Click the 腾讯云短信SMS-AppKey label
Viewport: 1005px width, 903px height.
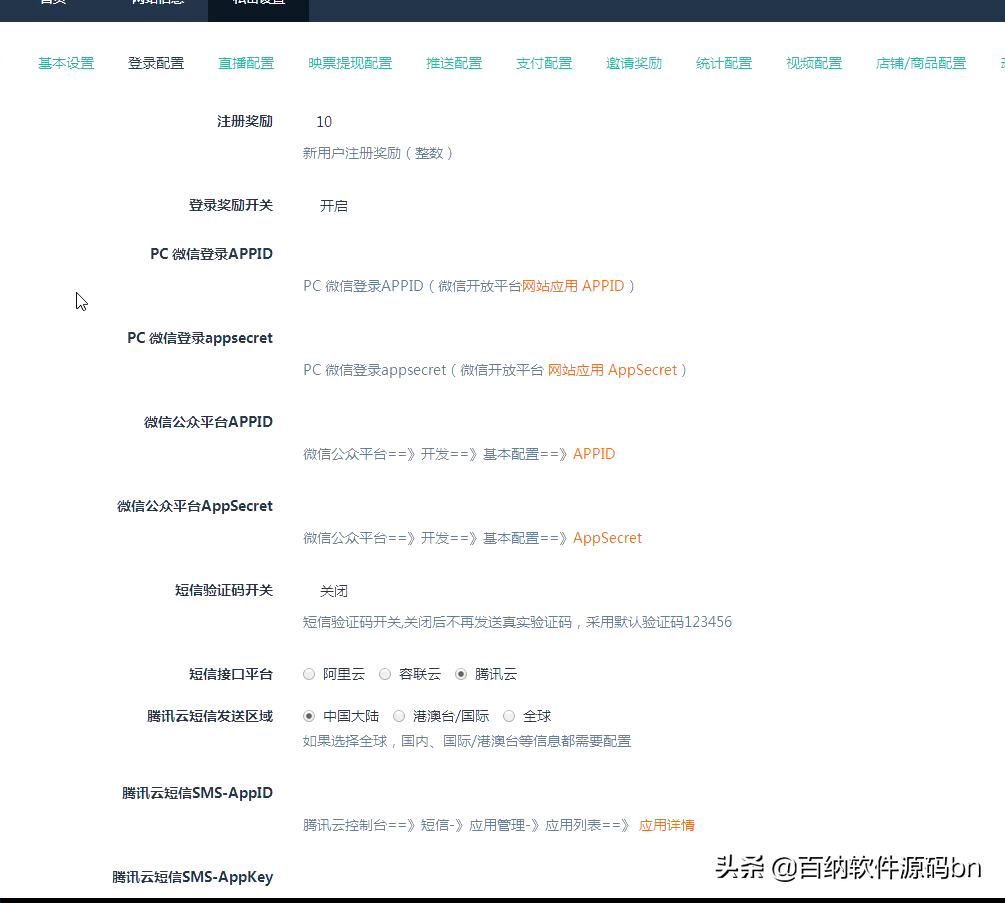coord(192,877)
